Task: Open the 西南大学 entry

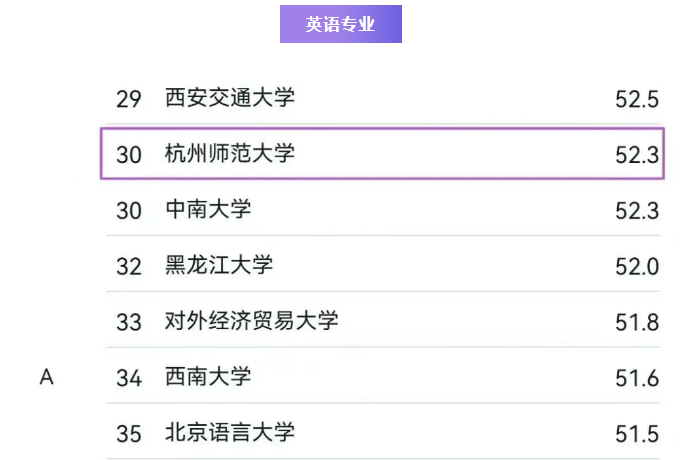Action: [207, 377]
